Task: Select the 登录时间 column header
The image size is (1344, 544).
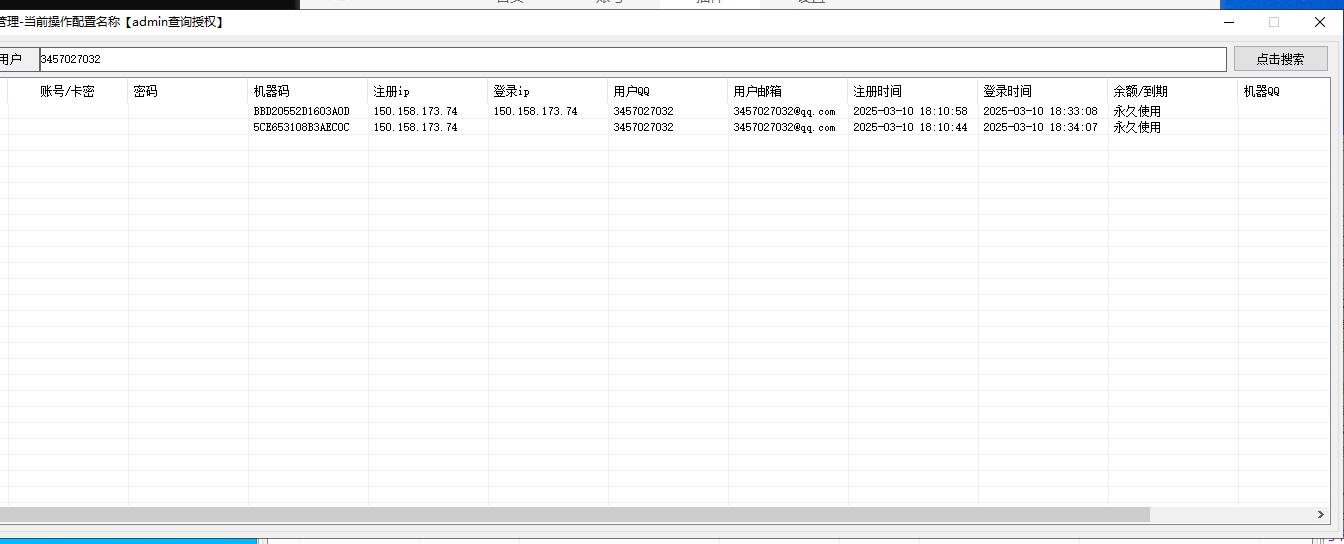Action: click(x=1042, y=91)
